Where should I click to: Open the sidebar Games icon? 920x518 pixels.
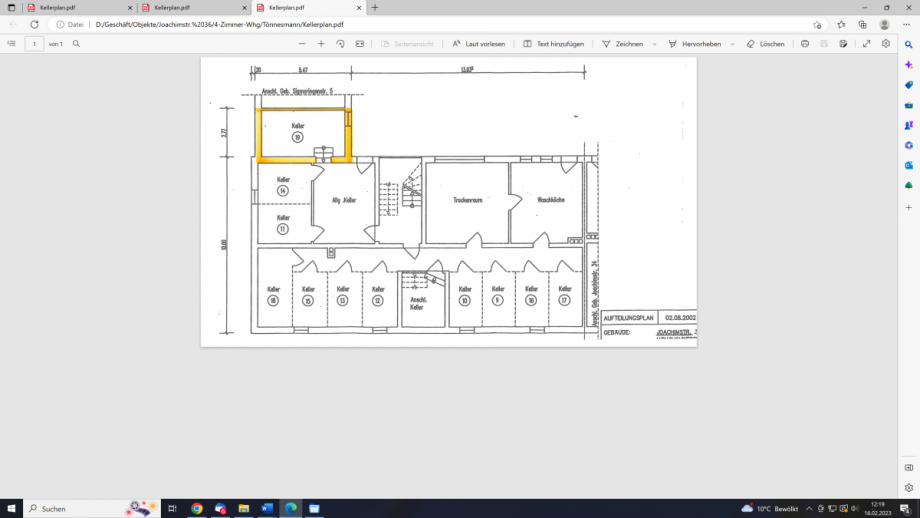point(909,125)
